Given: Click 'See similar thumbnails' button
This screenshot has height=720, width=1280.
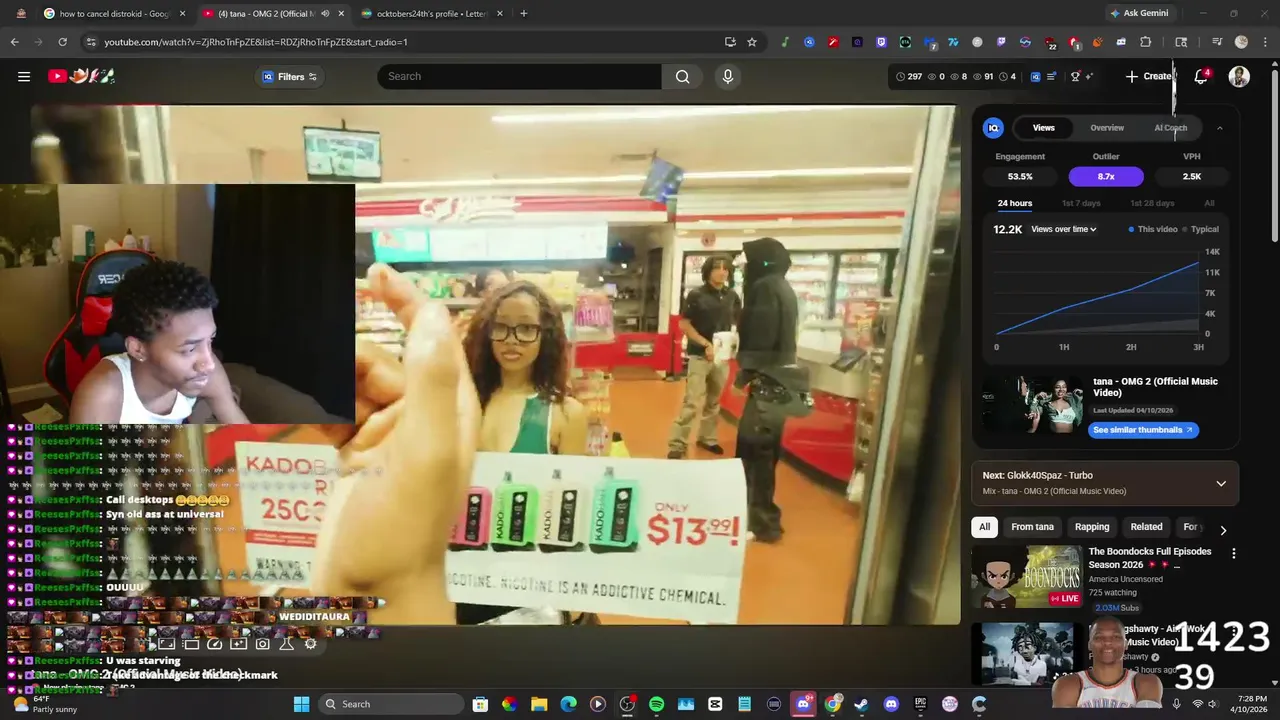Looking at the screenshot, I should [1143, 430].
